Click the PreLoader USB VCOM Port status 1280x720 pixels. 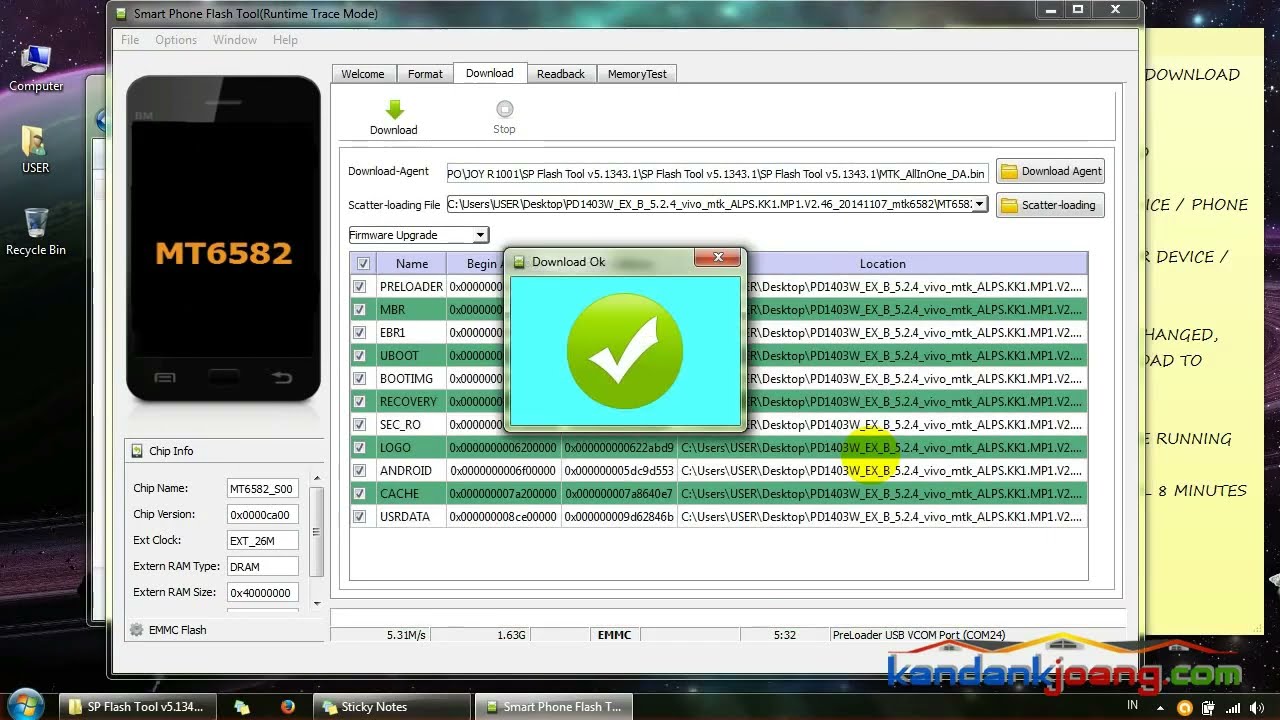(x=919, y=635)
